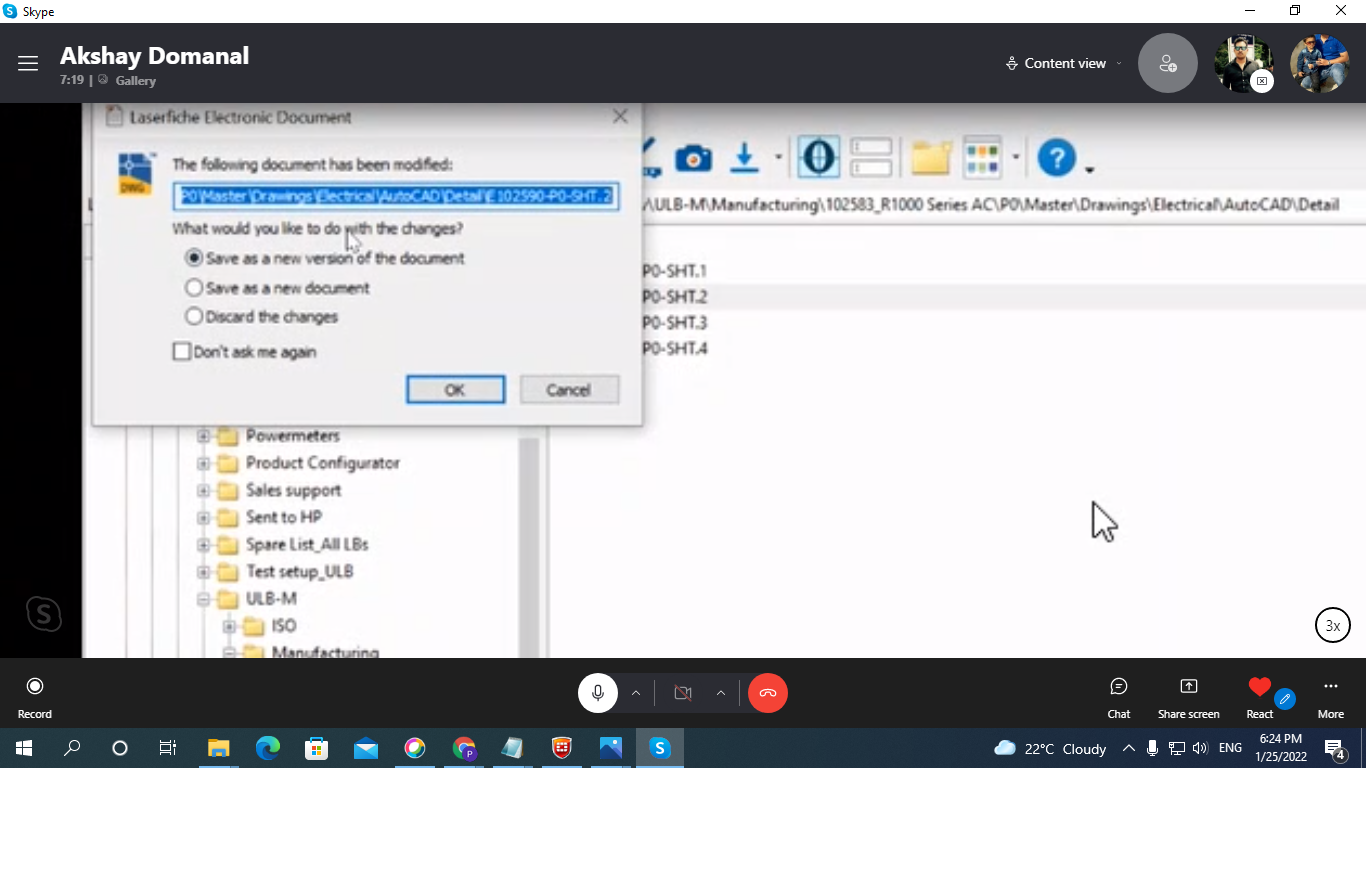The width and height of the screenshot is (1366, 888).
Task: Start recording with the Record button
Action: 35,697
